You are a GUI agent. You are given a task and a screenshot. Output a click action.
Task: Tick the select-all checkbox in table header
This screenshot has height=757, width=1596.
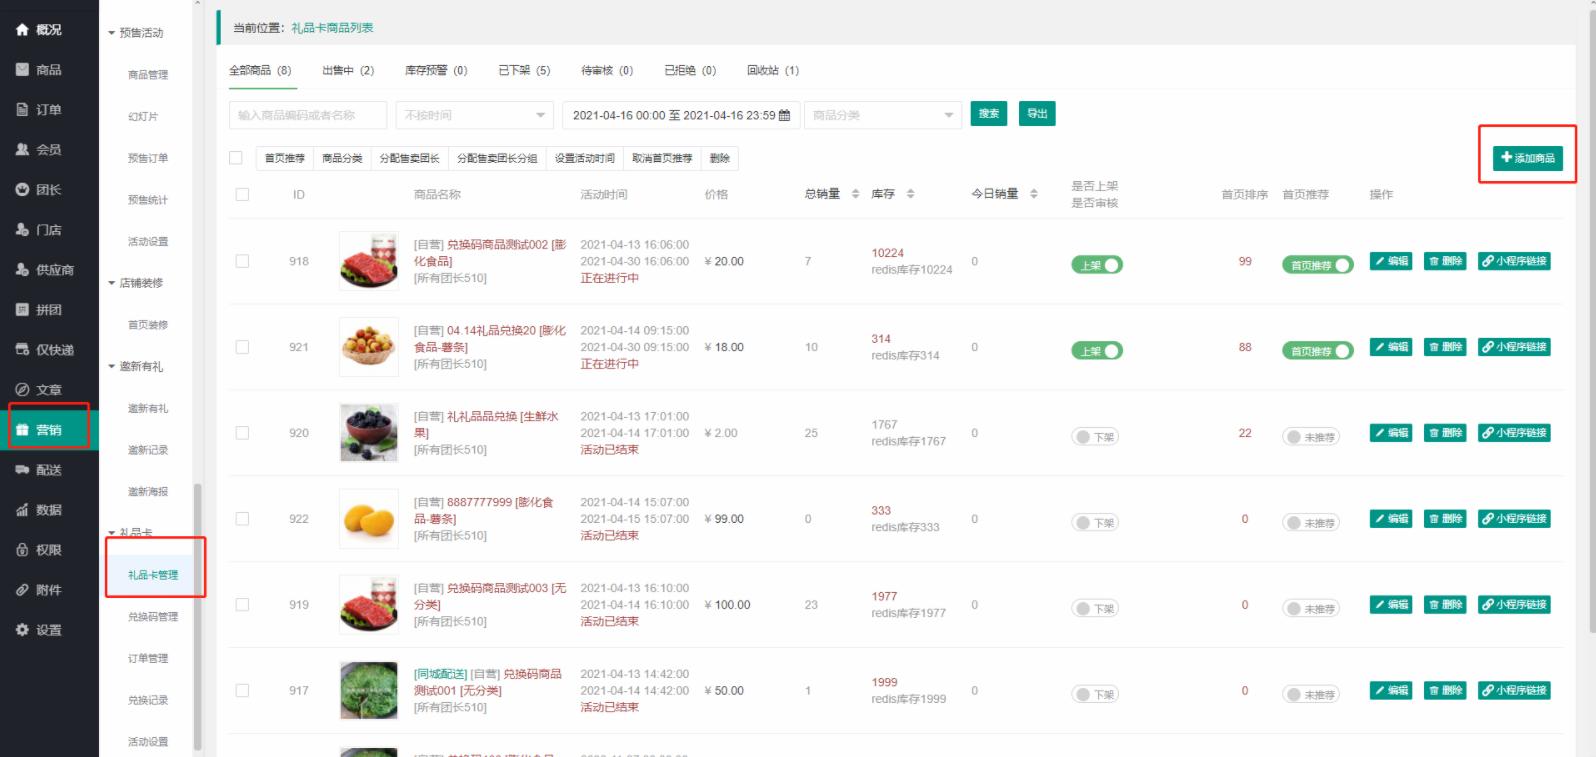(x=242, y=194)
